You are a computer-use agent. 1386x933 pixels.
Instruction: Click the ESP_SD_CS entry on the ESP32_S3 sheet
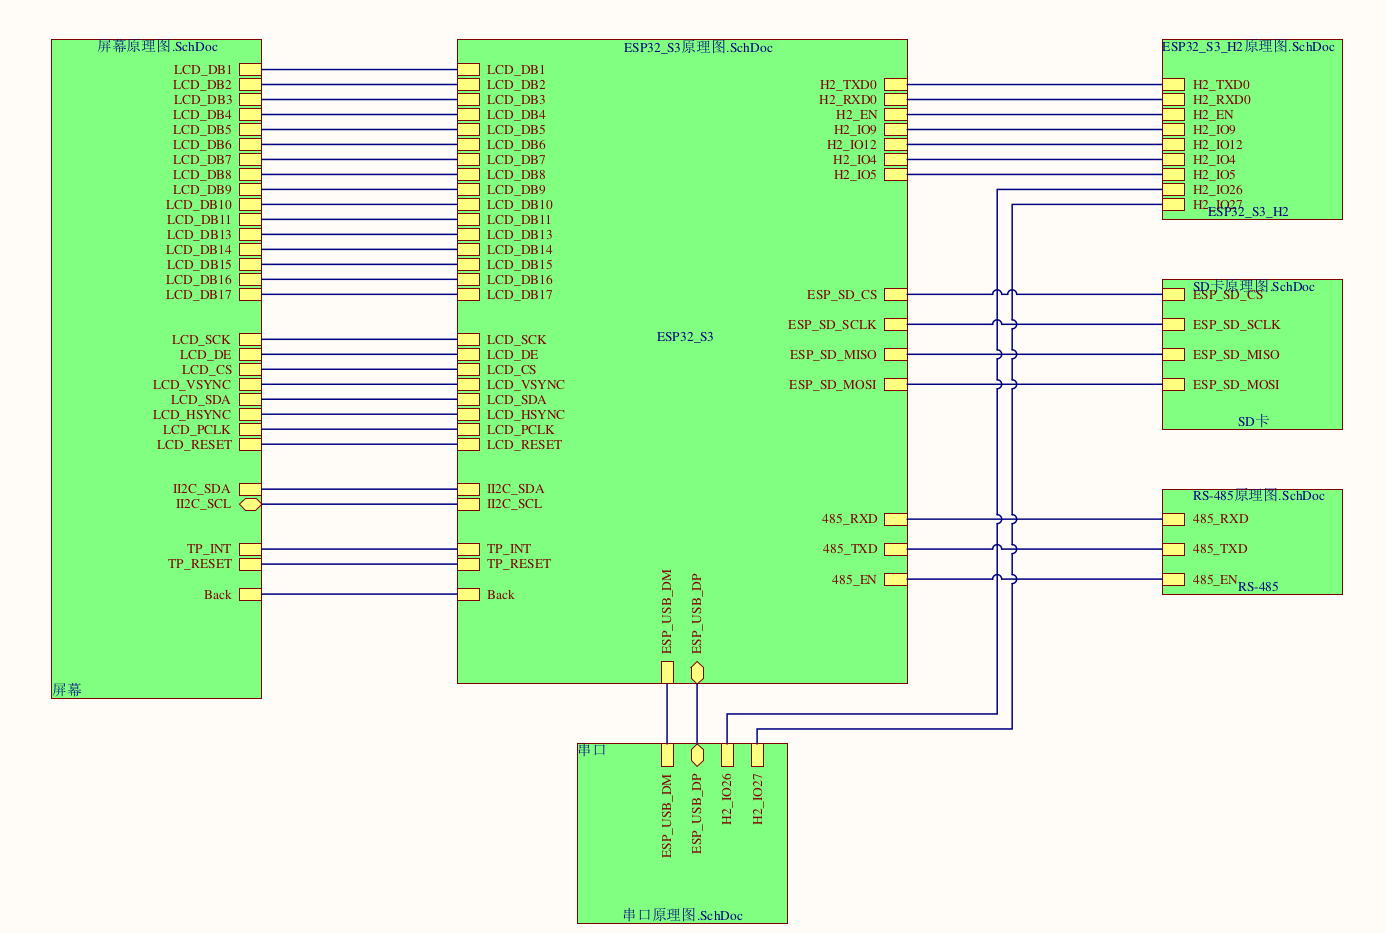(896, 295)
